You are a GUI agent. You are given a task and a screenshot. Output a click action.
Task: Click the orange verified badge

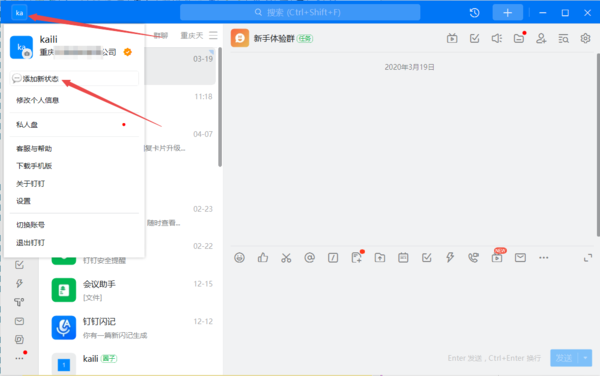pos(128,52)
